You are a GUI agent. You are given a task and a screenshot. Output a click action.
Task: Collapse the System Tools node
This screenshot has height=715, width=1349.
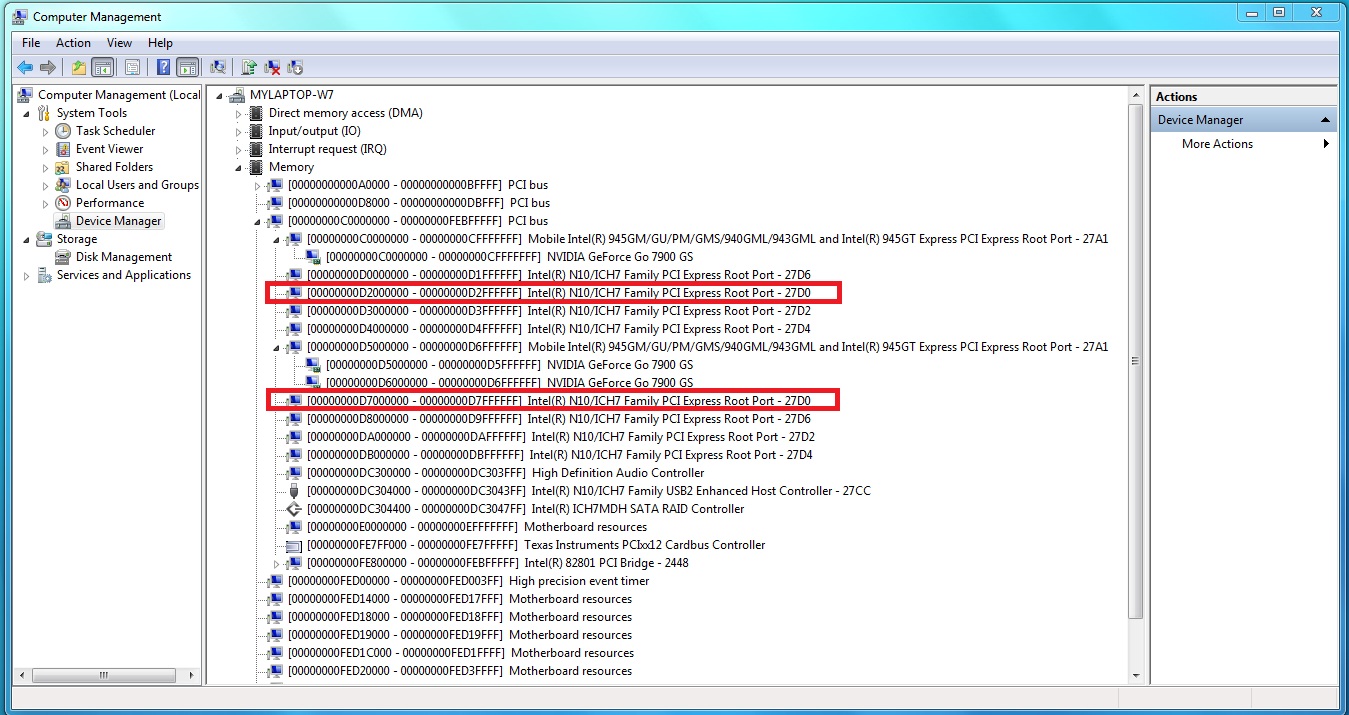[27, 113]
